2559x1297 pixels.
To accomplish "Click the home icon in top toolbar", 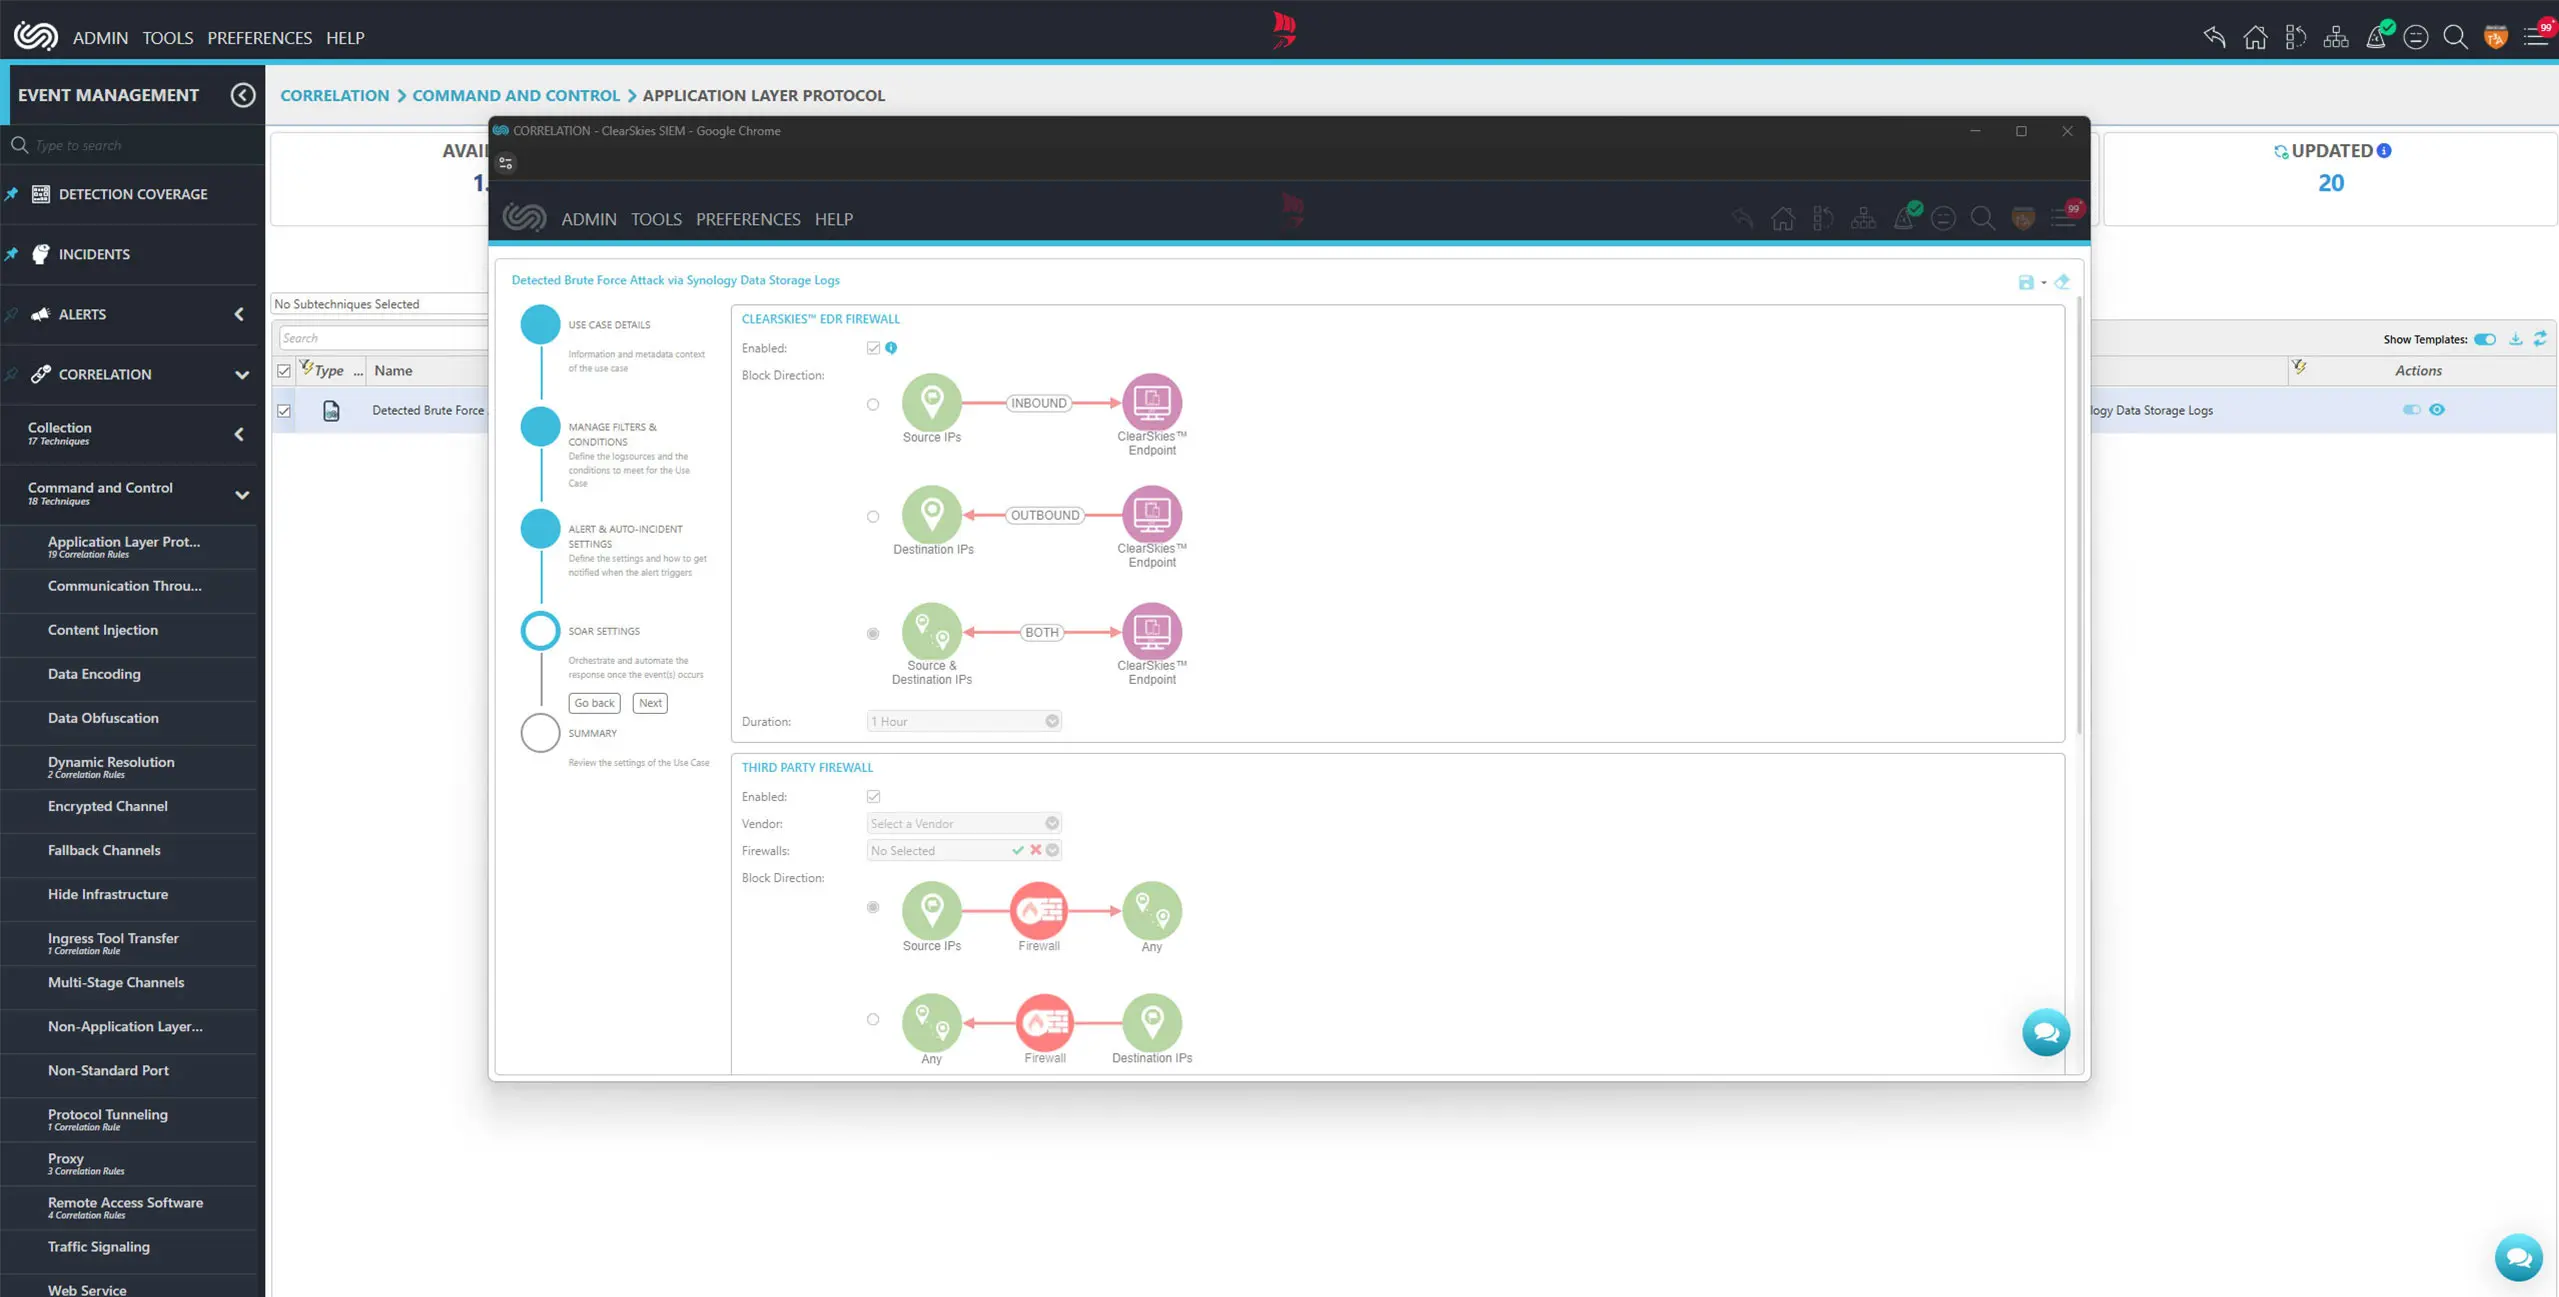I will tap(2254, 38).
